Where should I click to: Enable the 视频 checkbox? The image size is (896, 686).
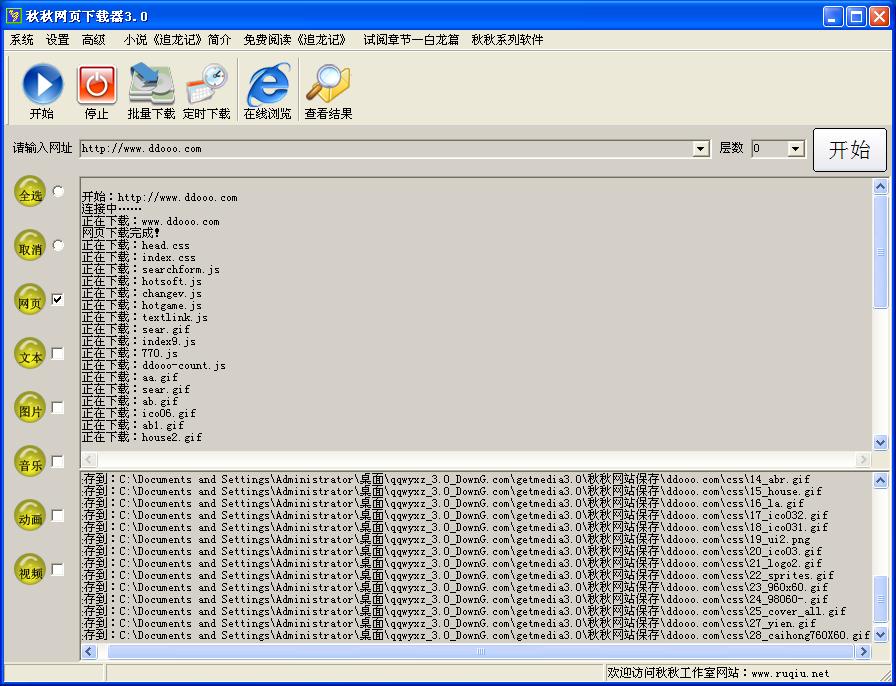pyautogui.click(x=58, y=569)
